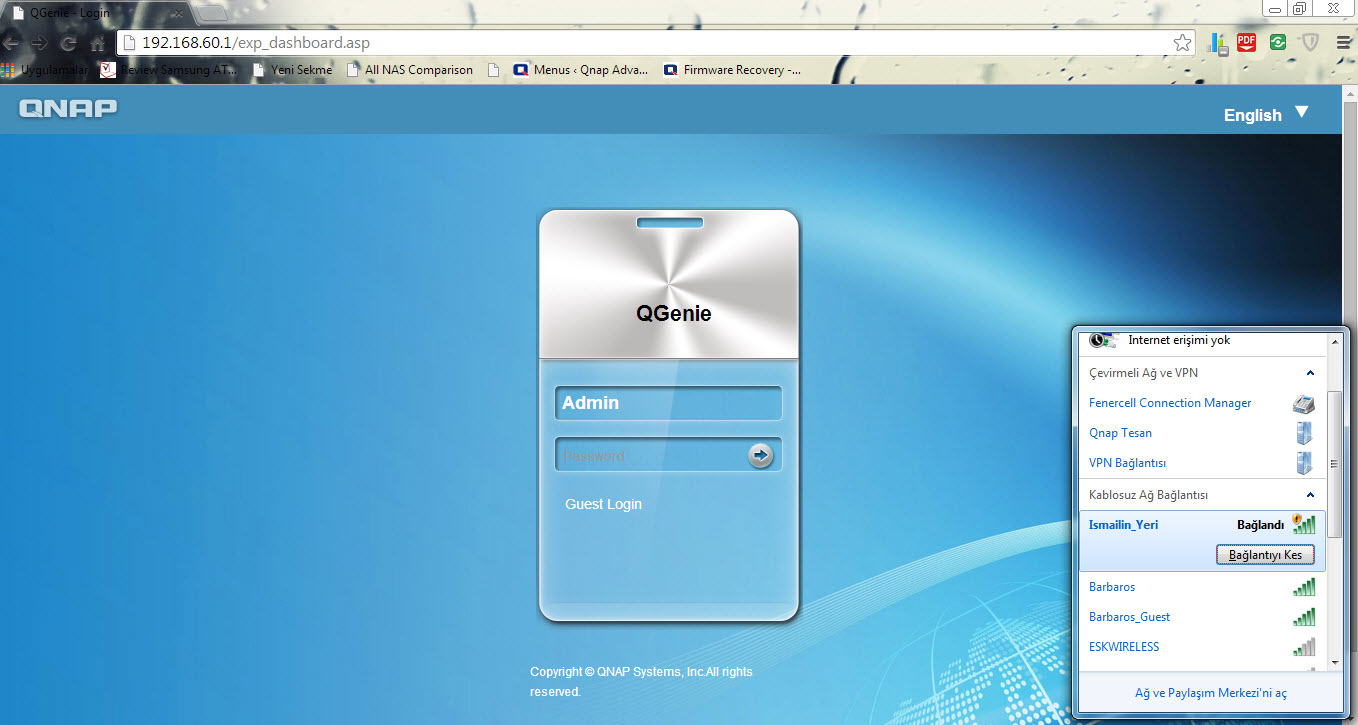Viewport: 1358px width, 725px height.
Task: Click Barbaros signal strength icon
Action: 1304,587
